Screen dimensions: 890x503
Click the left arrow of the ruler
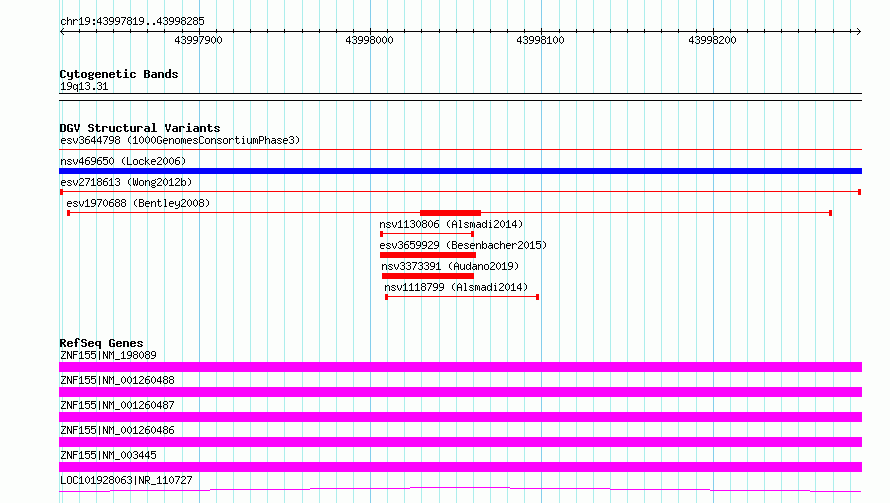point(62,32)
